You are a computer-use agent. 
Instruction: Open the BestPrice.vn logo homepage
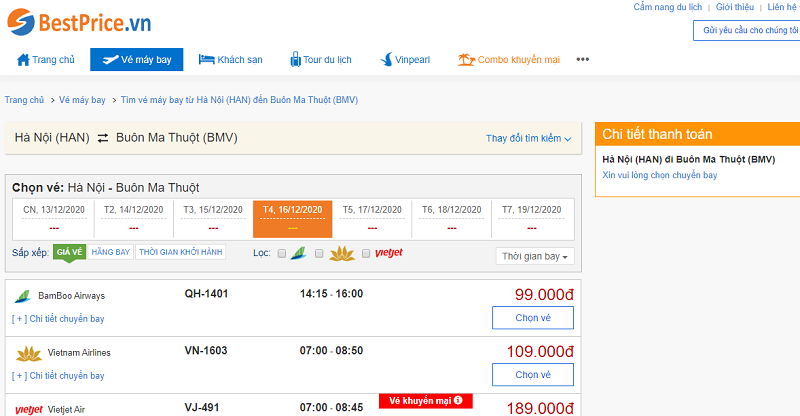coord(79,22)
